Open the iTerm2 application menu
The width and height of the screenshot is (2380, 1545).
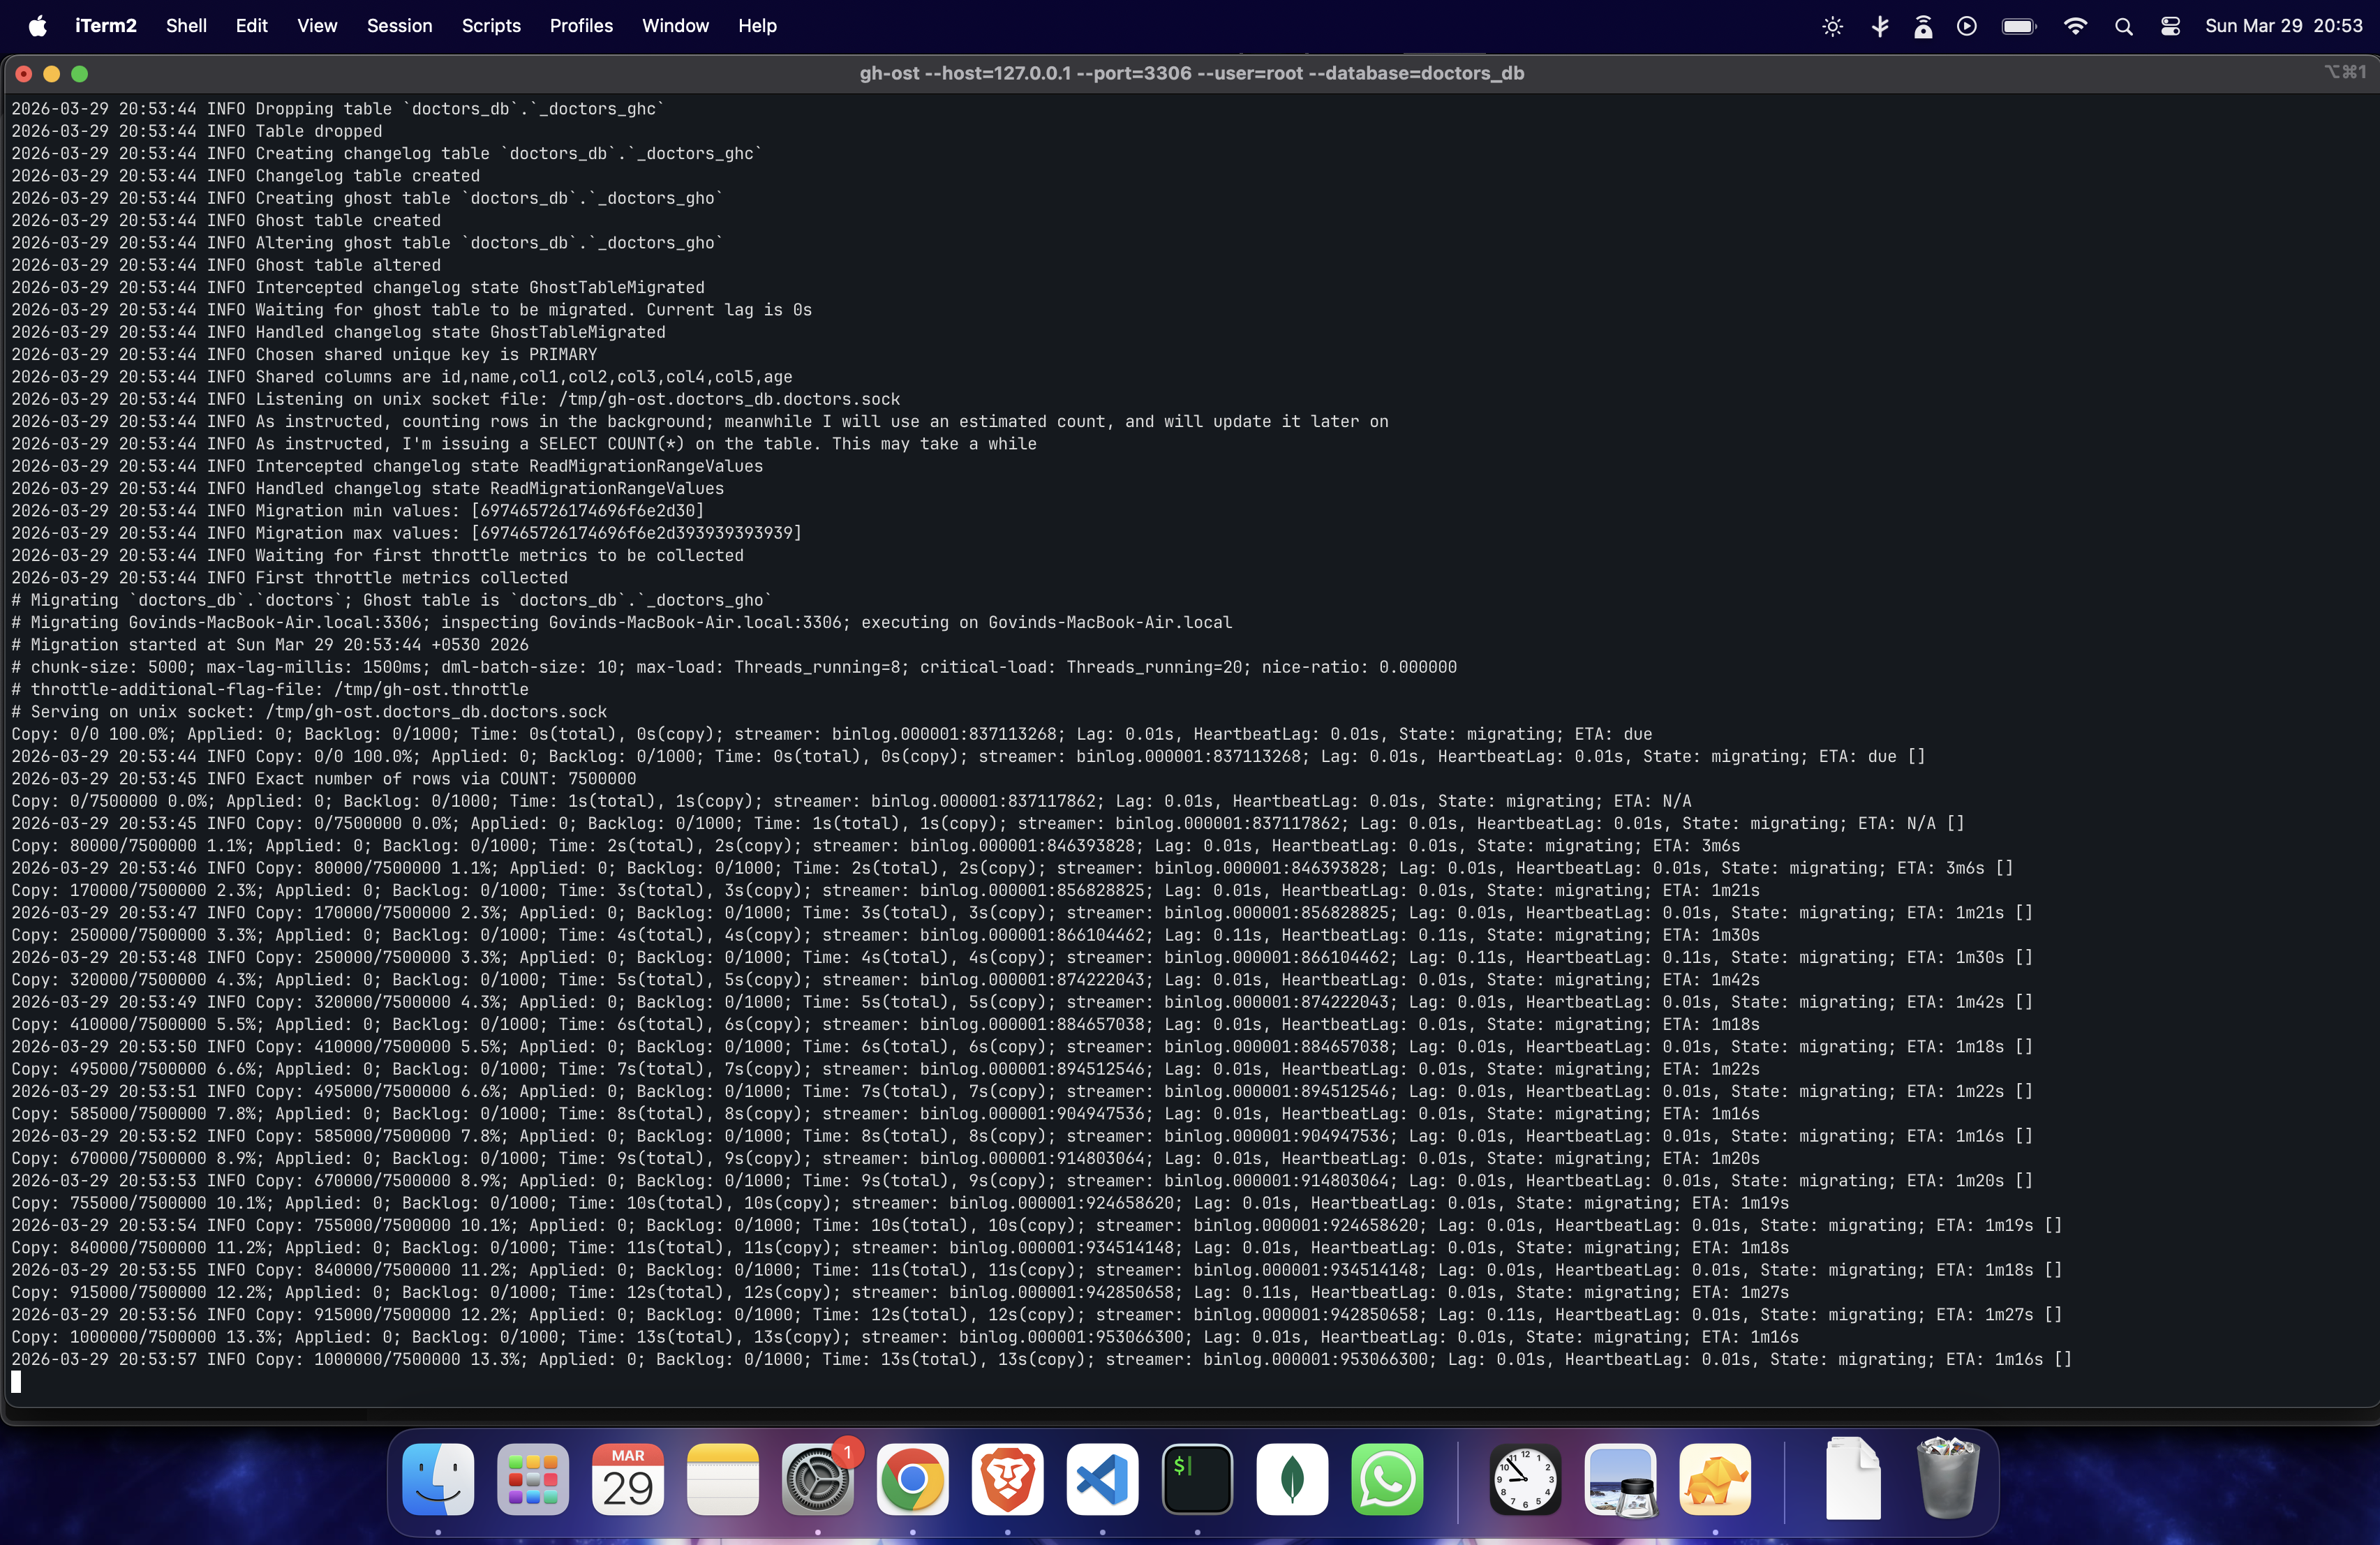(x=106, y=26)
